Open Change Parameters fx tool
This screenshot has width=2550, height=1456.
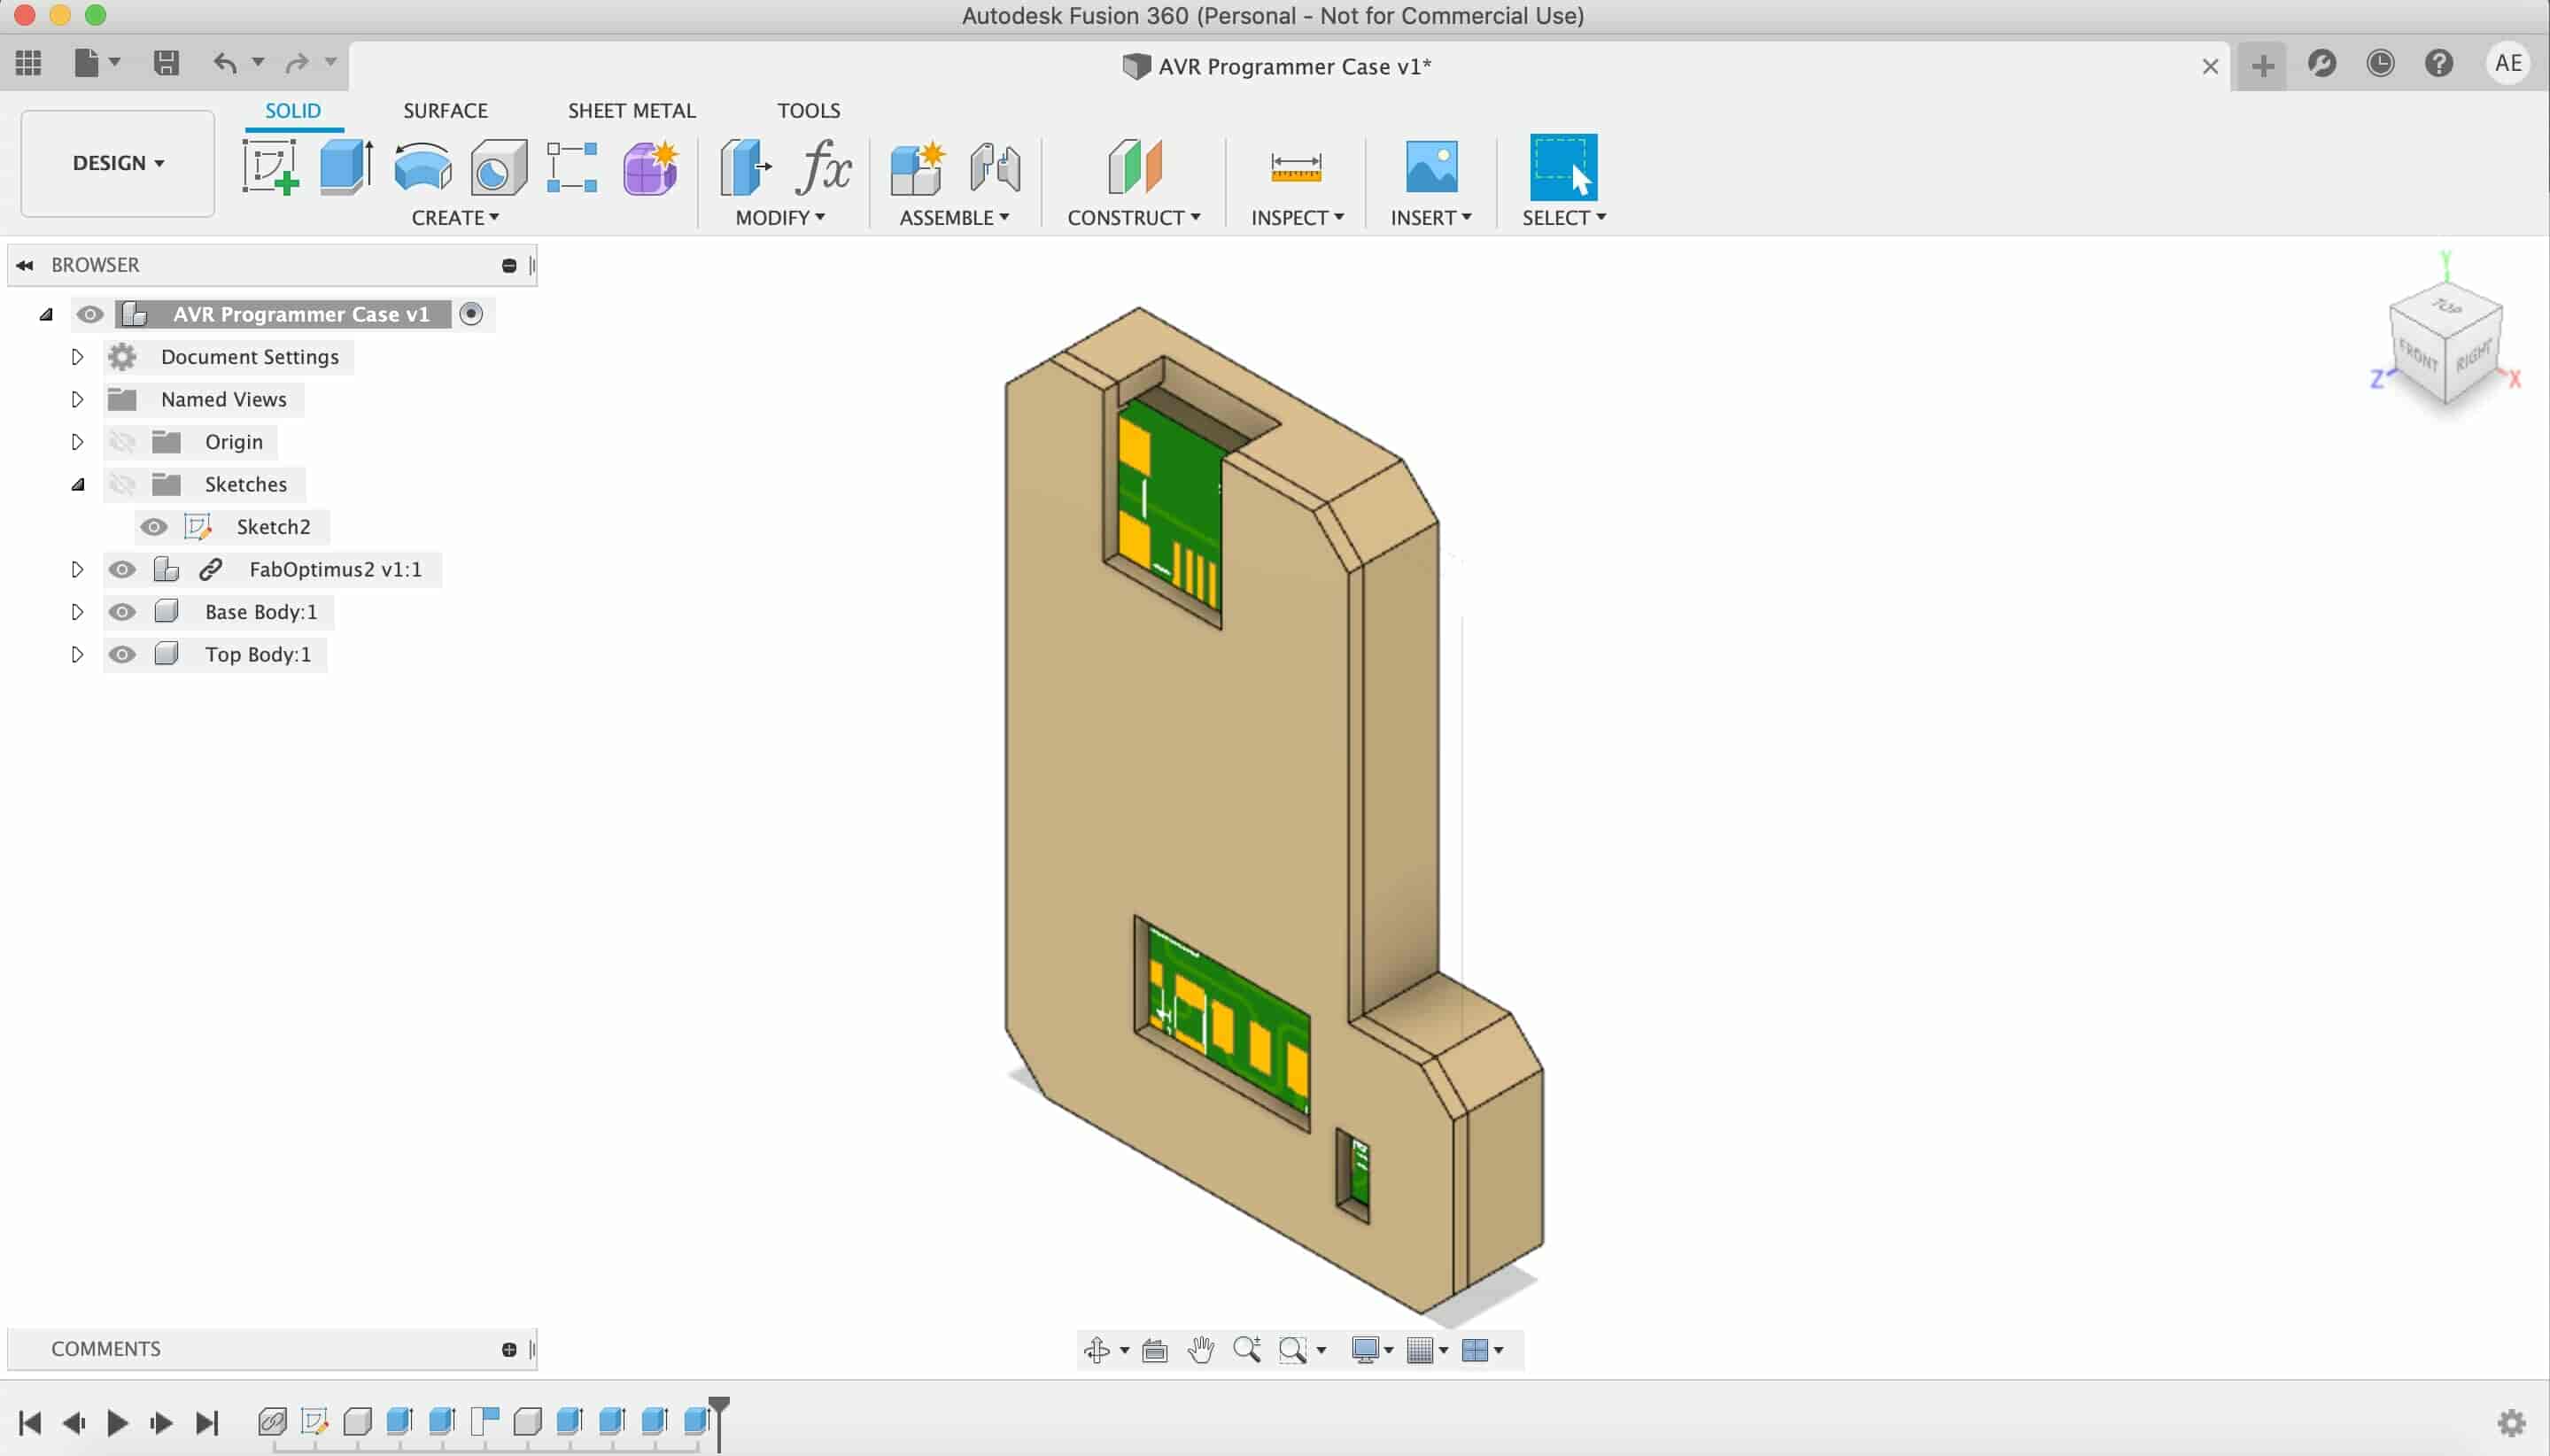point(823,166)
